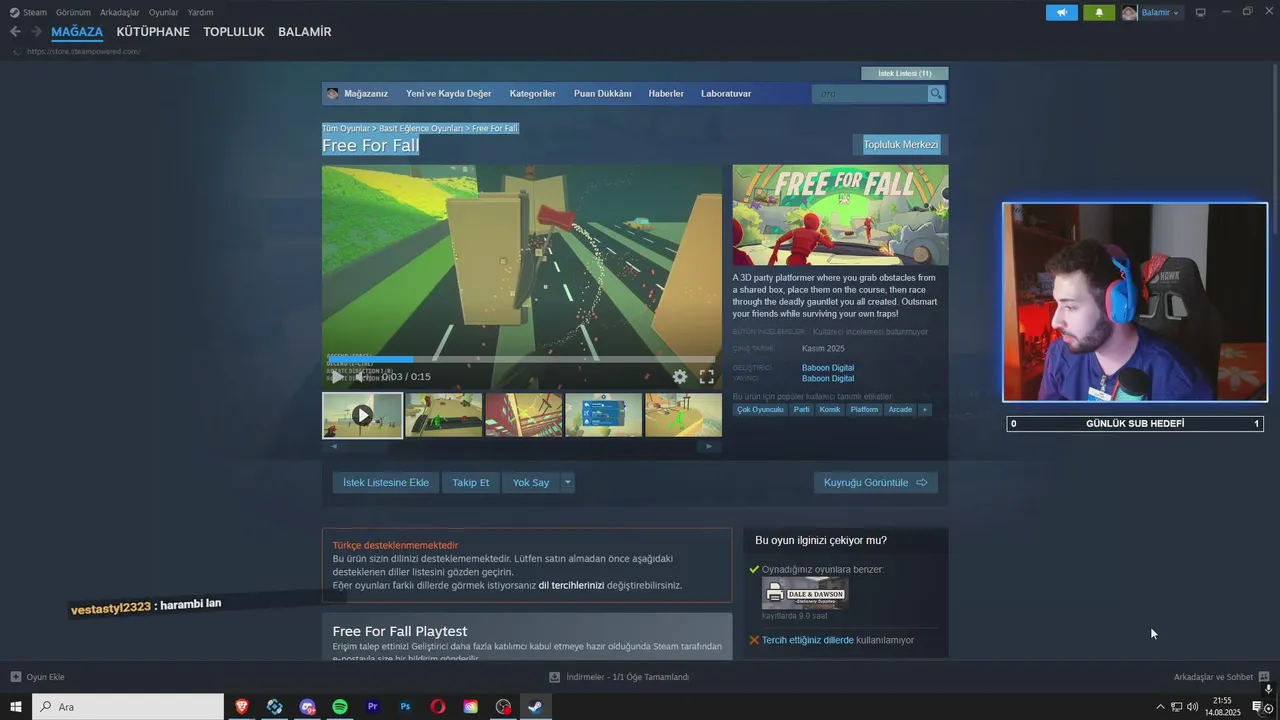Click the Çok Oyunculu tag
Viewport: 1280px width, 720px height.
click(760, 409)
